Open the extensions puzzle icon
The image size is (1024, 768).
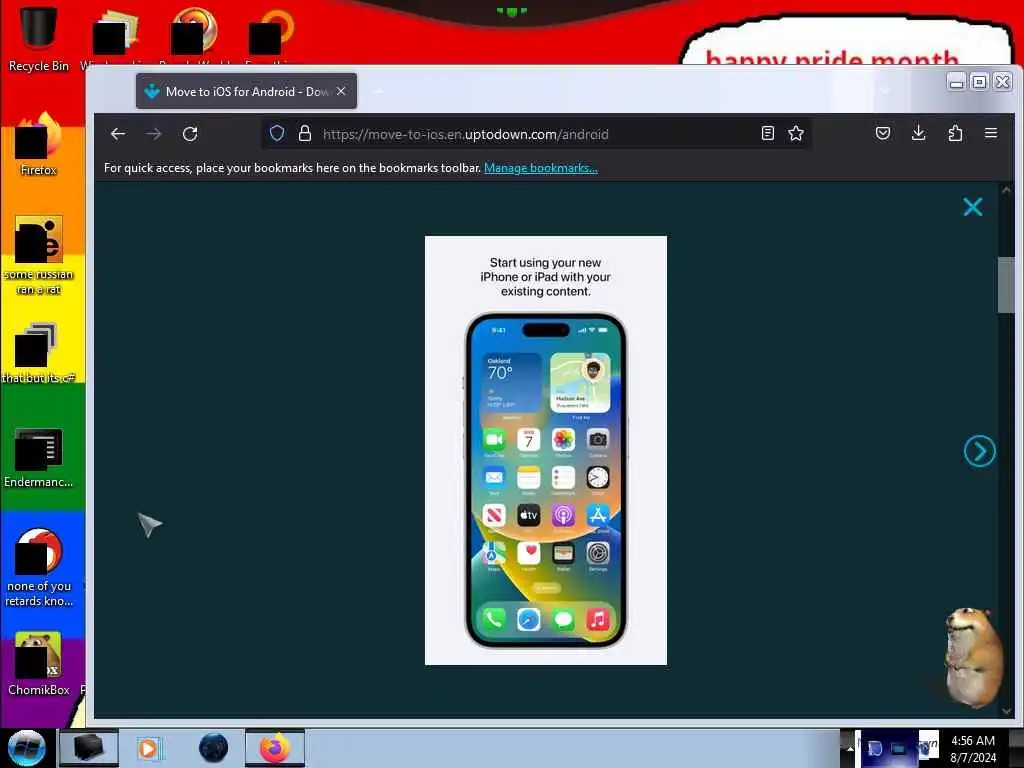(x=955, y=133)
